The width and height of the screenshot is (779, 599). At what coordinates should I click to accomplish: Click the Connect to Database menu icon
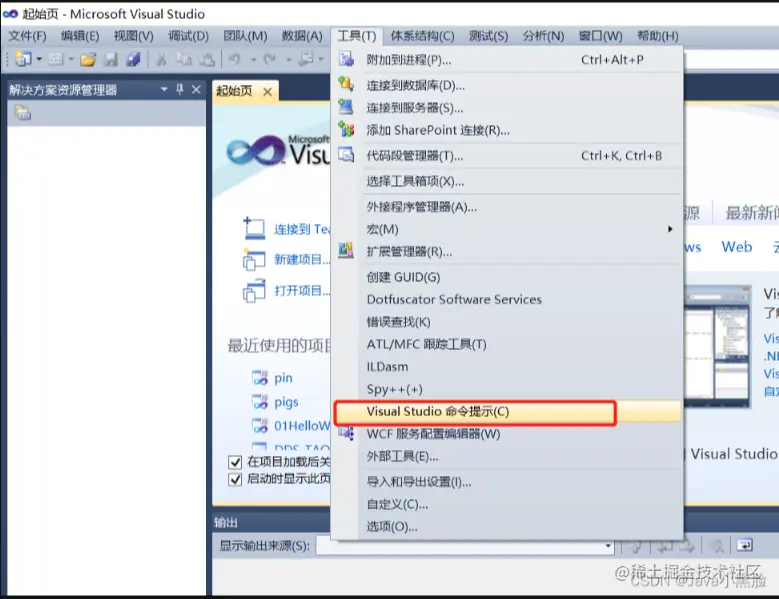[346, 84]
